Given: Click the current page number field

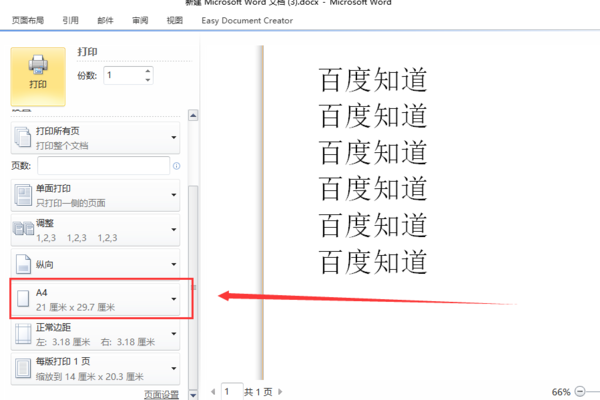Looking at the screenshot, I should pos(232,391).
